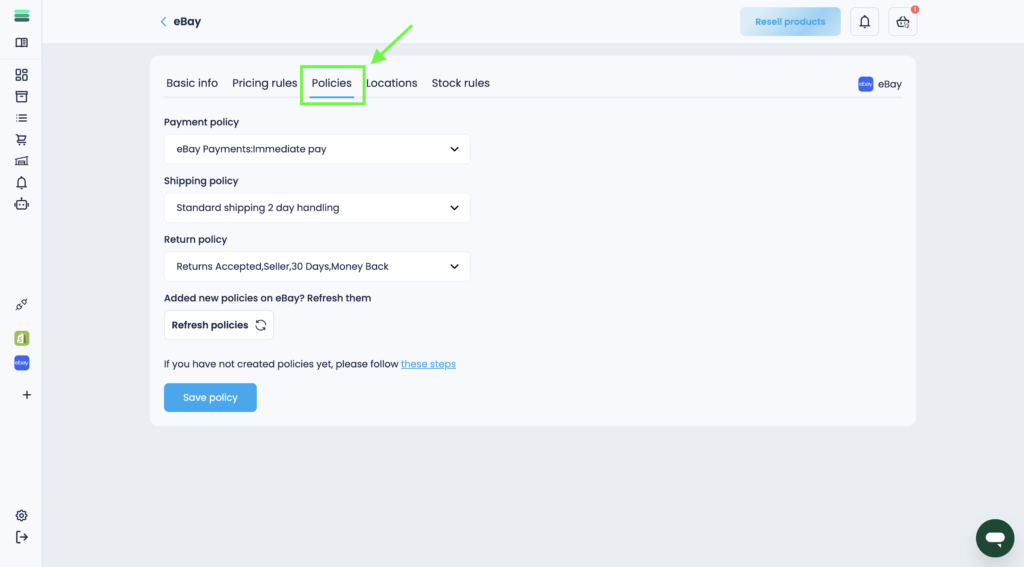Click the logout icon at sidebar bottom

[x=21, y=537]
